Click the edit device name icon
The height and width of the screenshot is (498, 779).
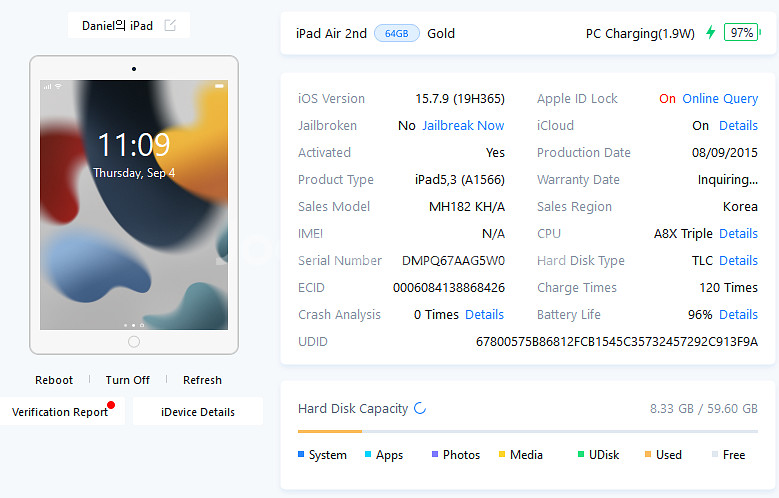click(x=170, y=26)
